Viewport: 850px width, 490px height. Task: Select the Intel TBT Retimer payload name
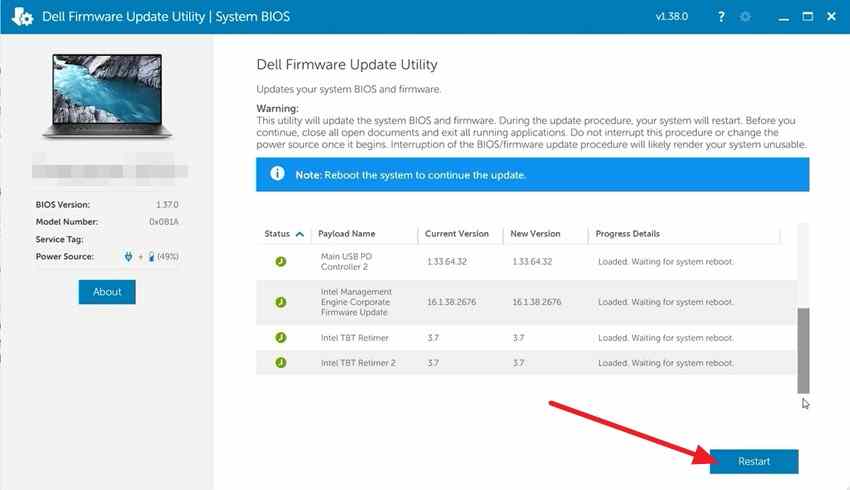pos(355,338)
